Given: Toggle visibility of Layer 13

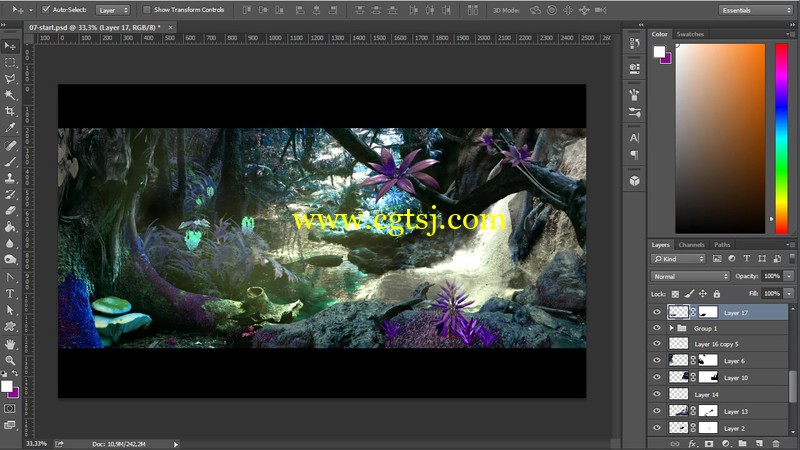Looking at the screenshot, I should [x=657, y=411].
